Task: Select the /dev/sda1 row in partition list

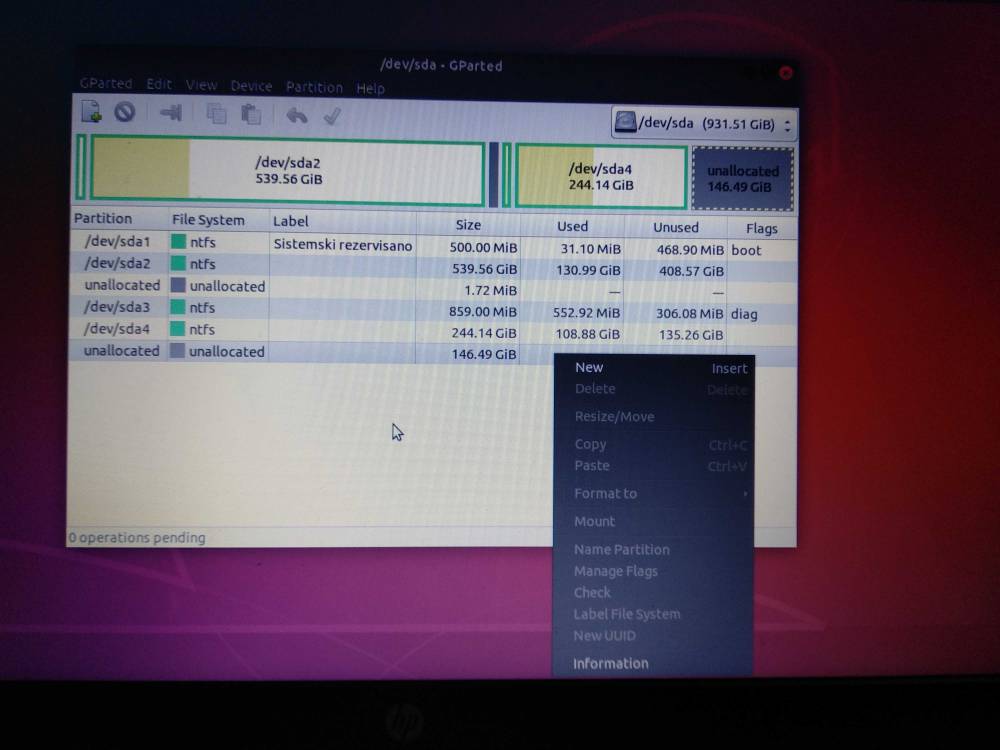Action: coord(118,242)
